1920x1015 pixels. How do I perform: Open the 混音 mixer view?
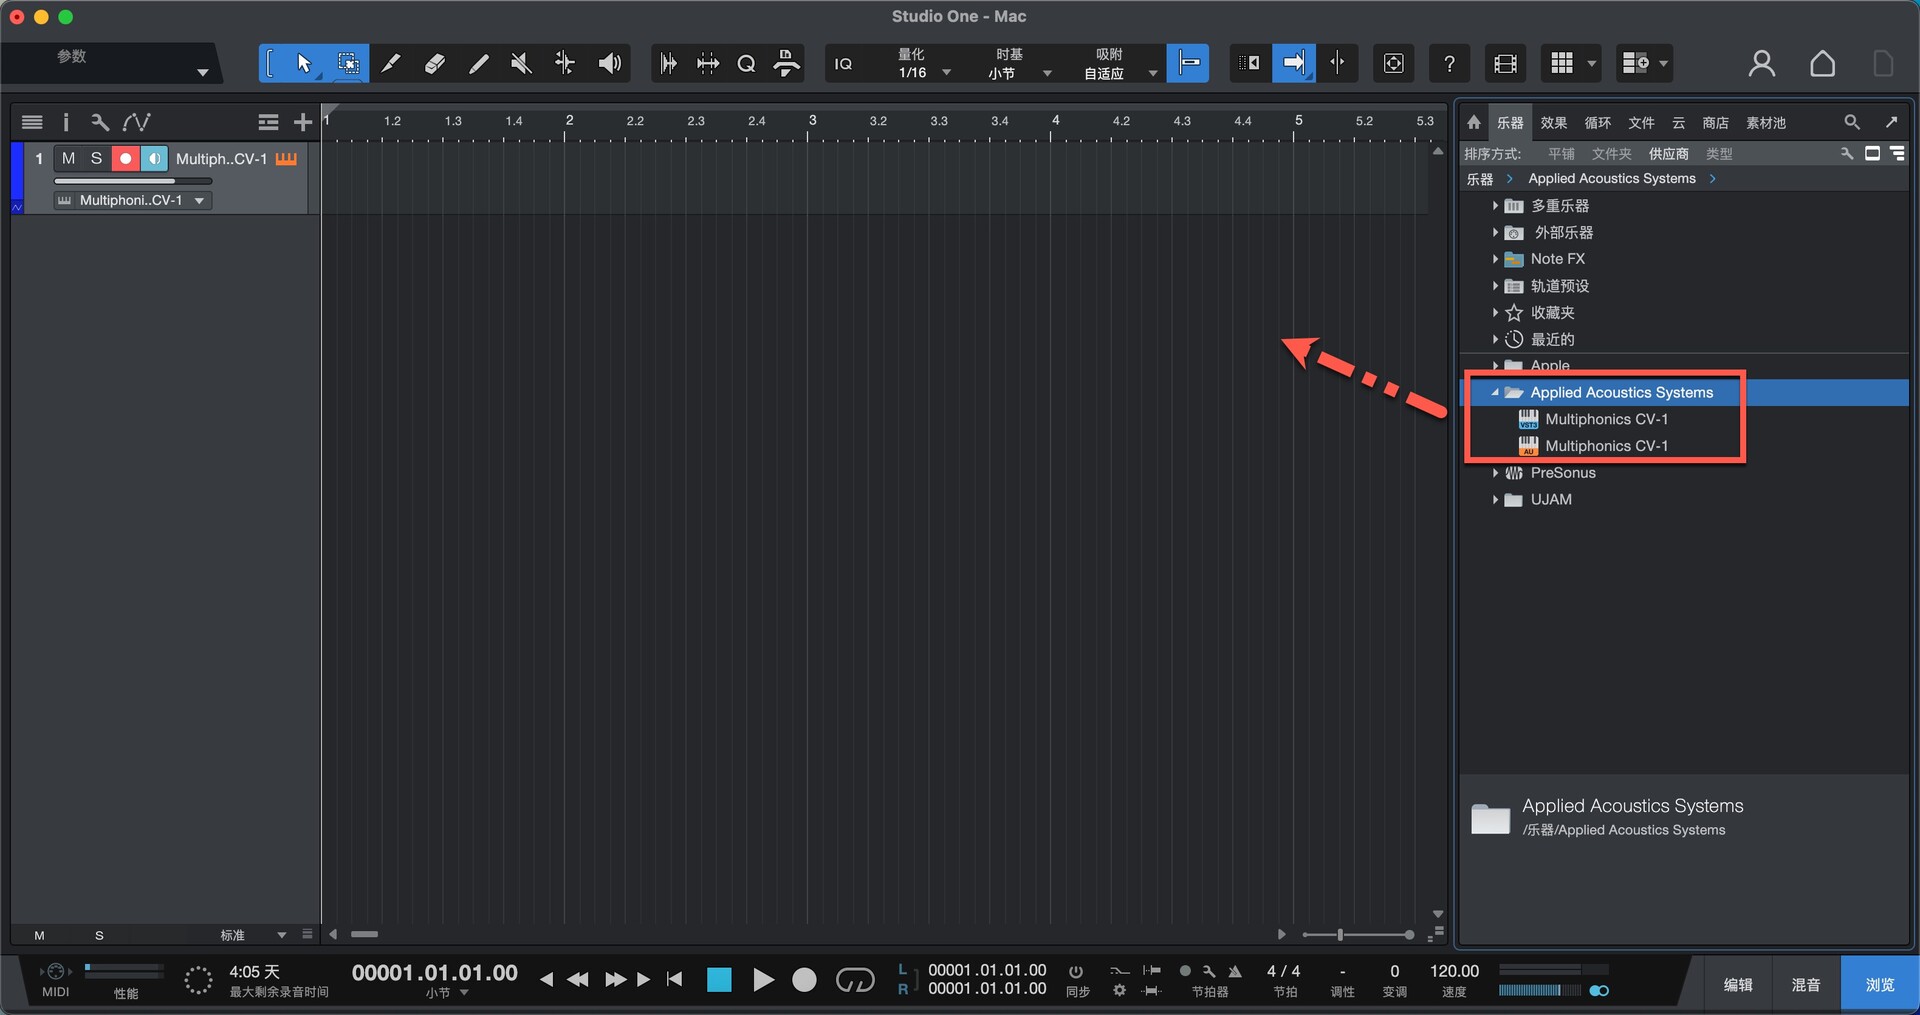(1806, 985)
